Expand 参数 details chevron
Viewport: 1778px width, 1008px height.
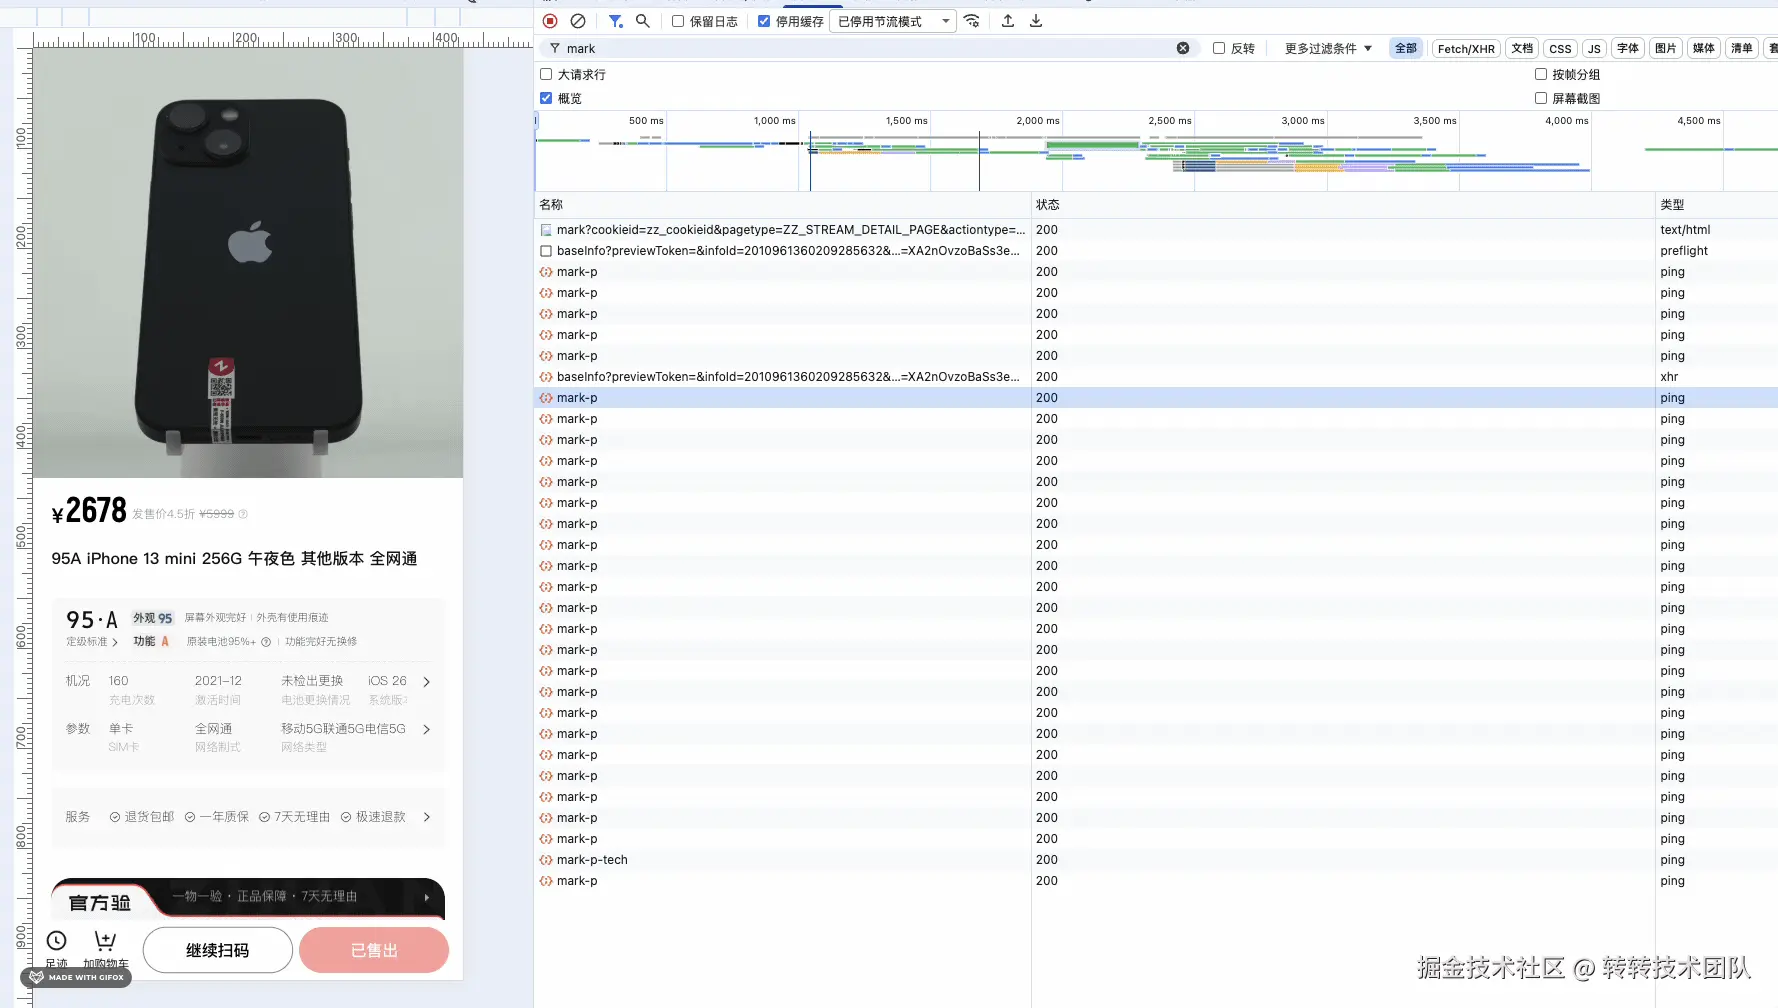(x=427, y=730)
